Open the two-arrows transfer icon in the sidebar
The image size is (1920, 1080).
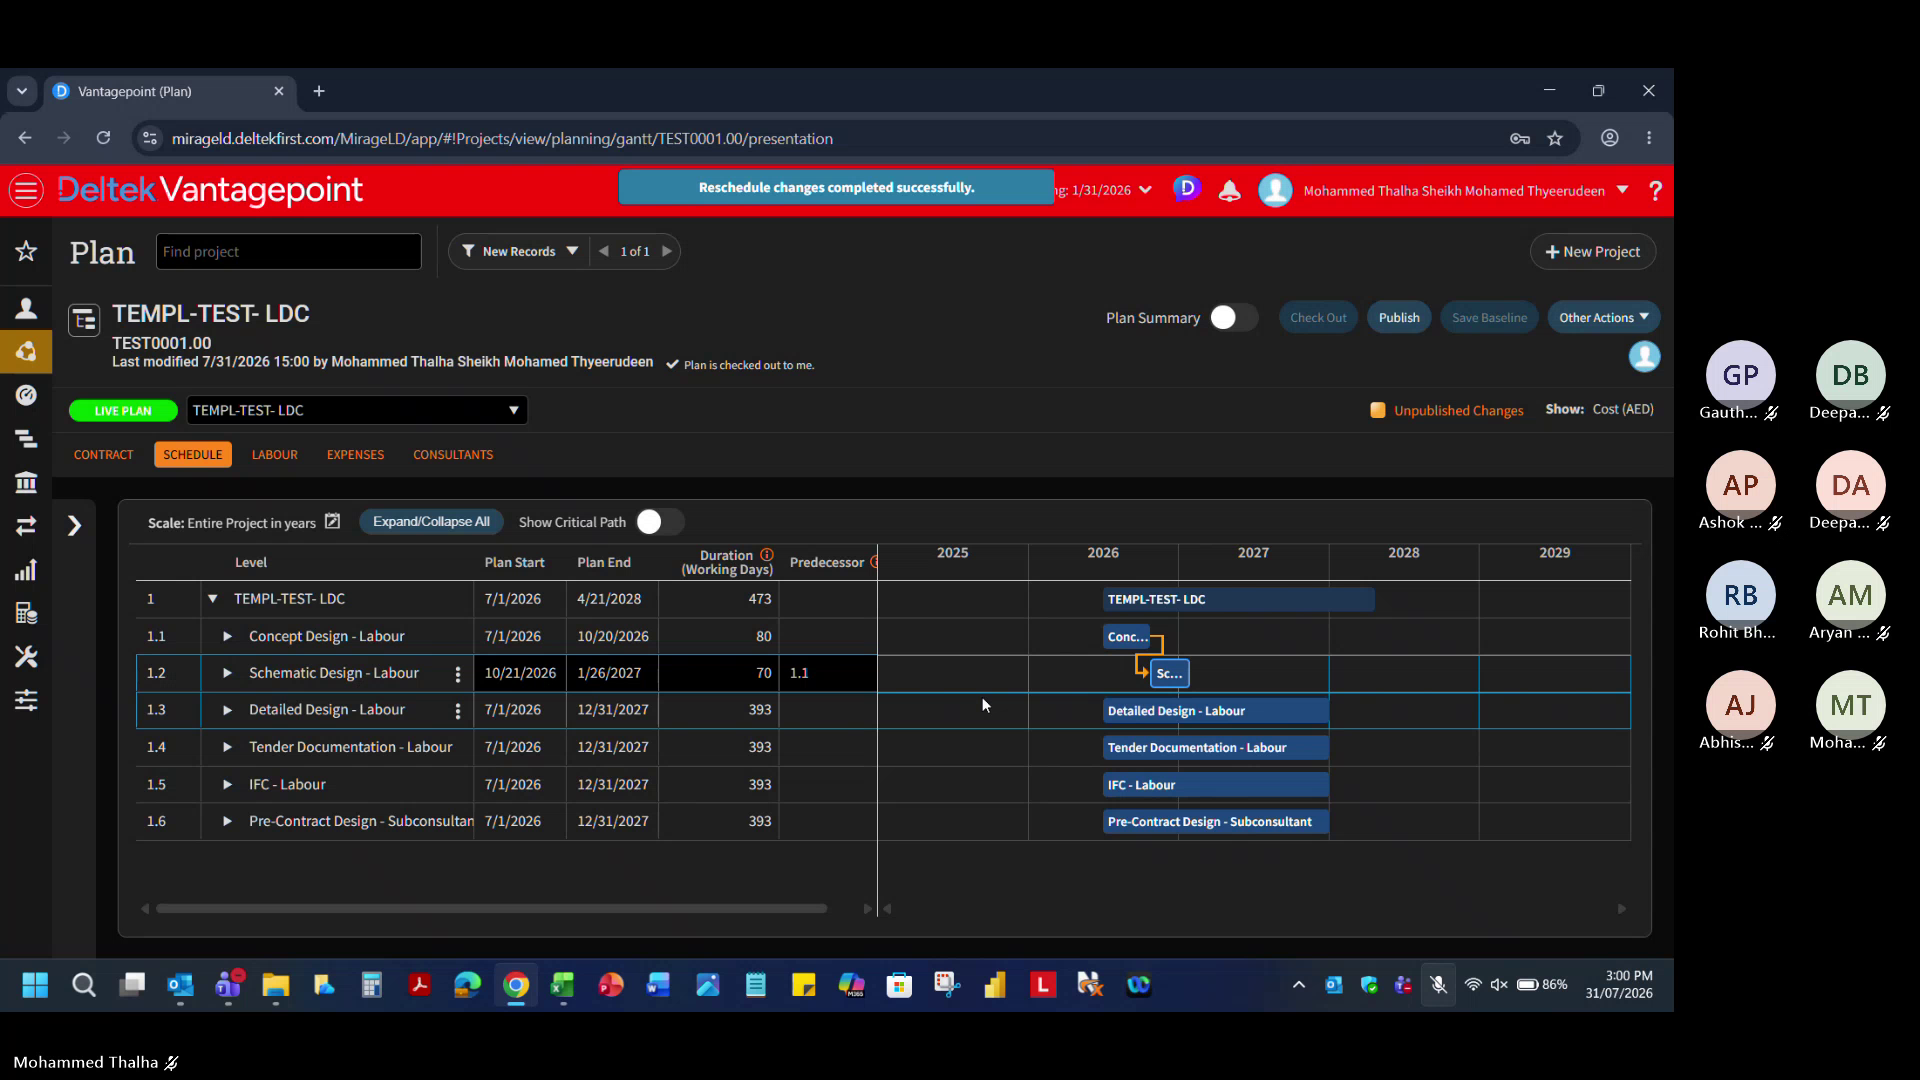[x=26, y=526]
